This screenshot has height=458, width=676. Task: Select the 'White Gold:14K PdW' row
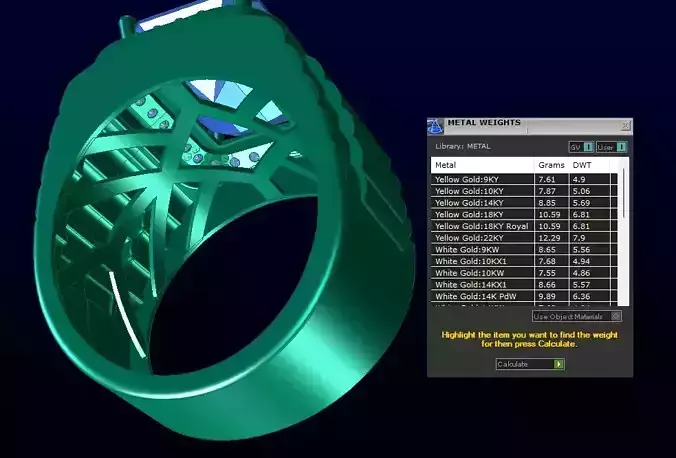pos(524,296)
